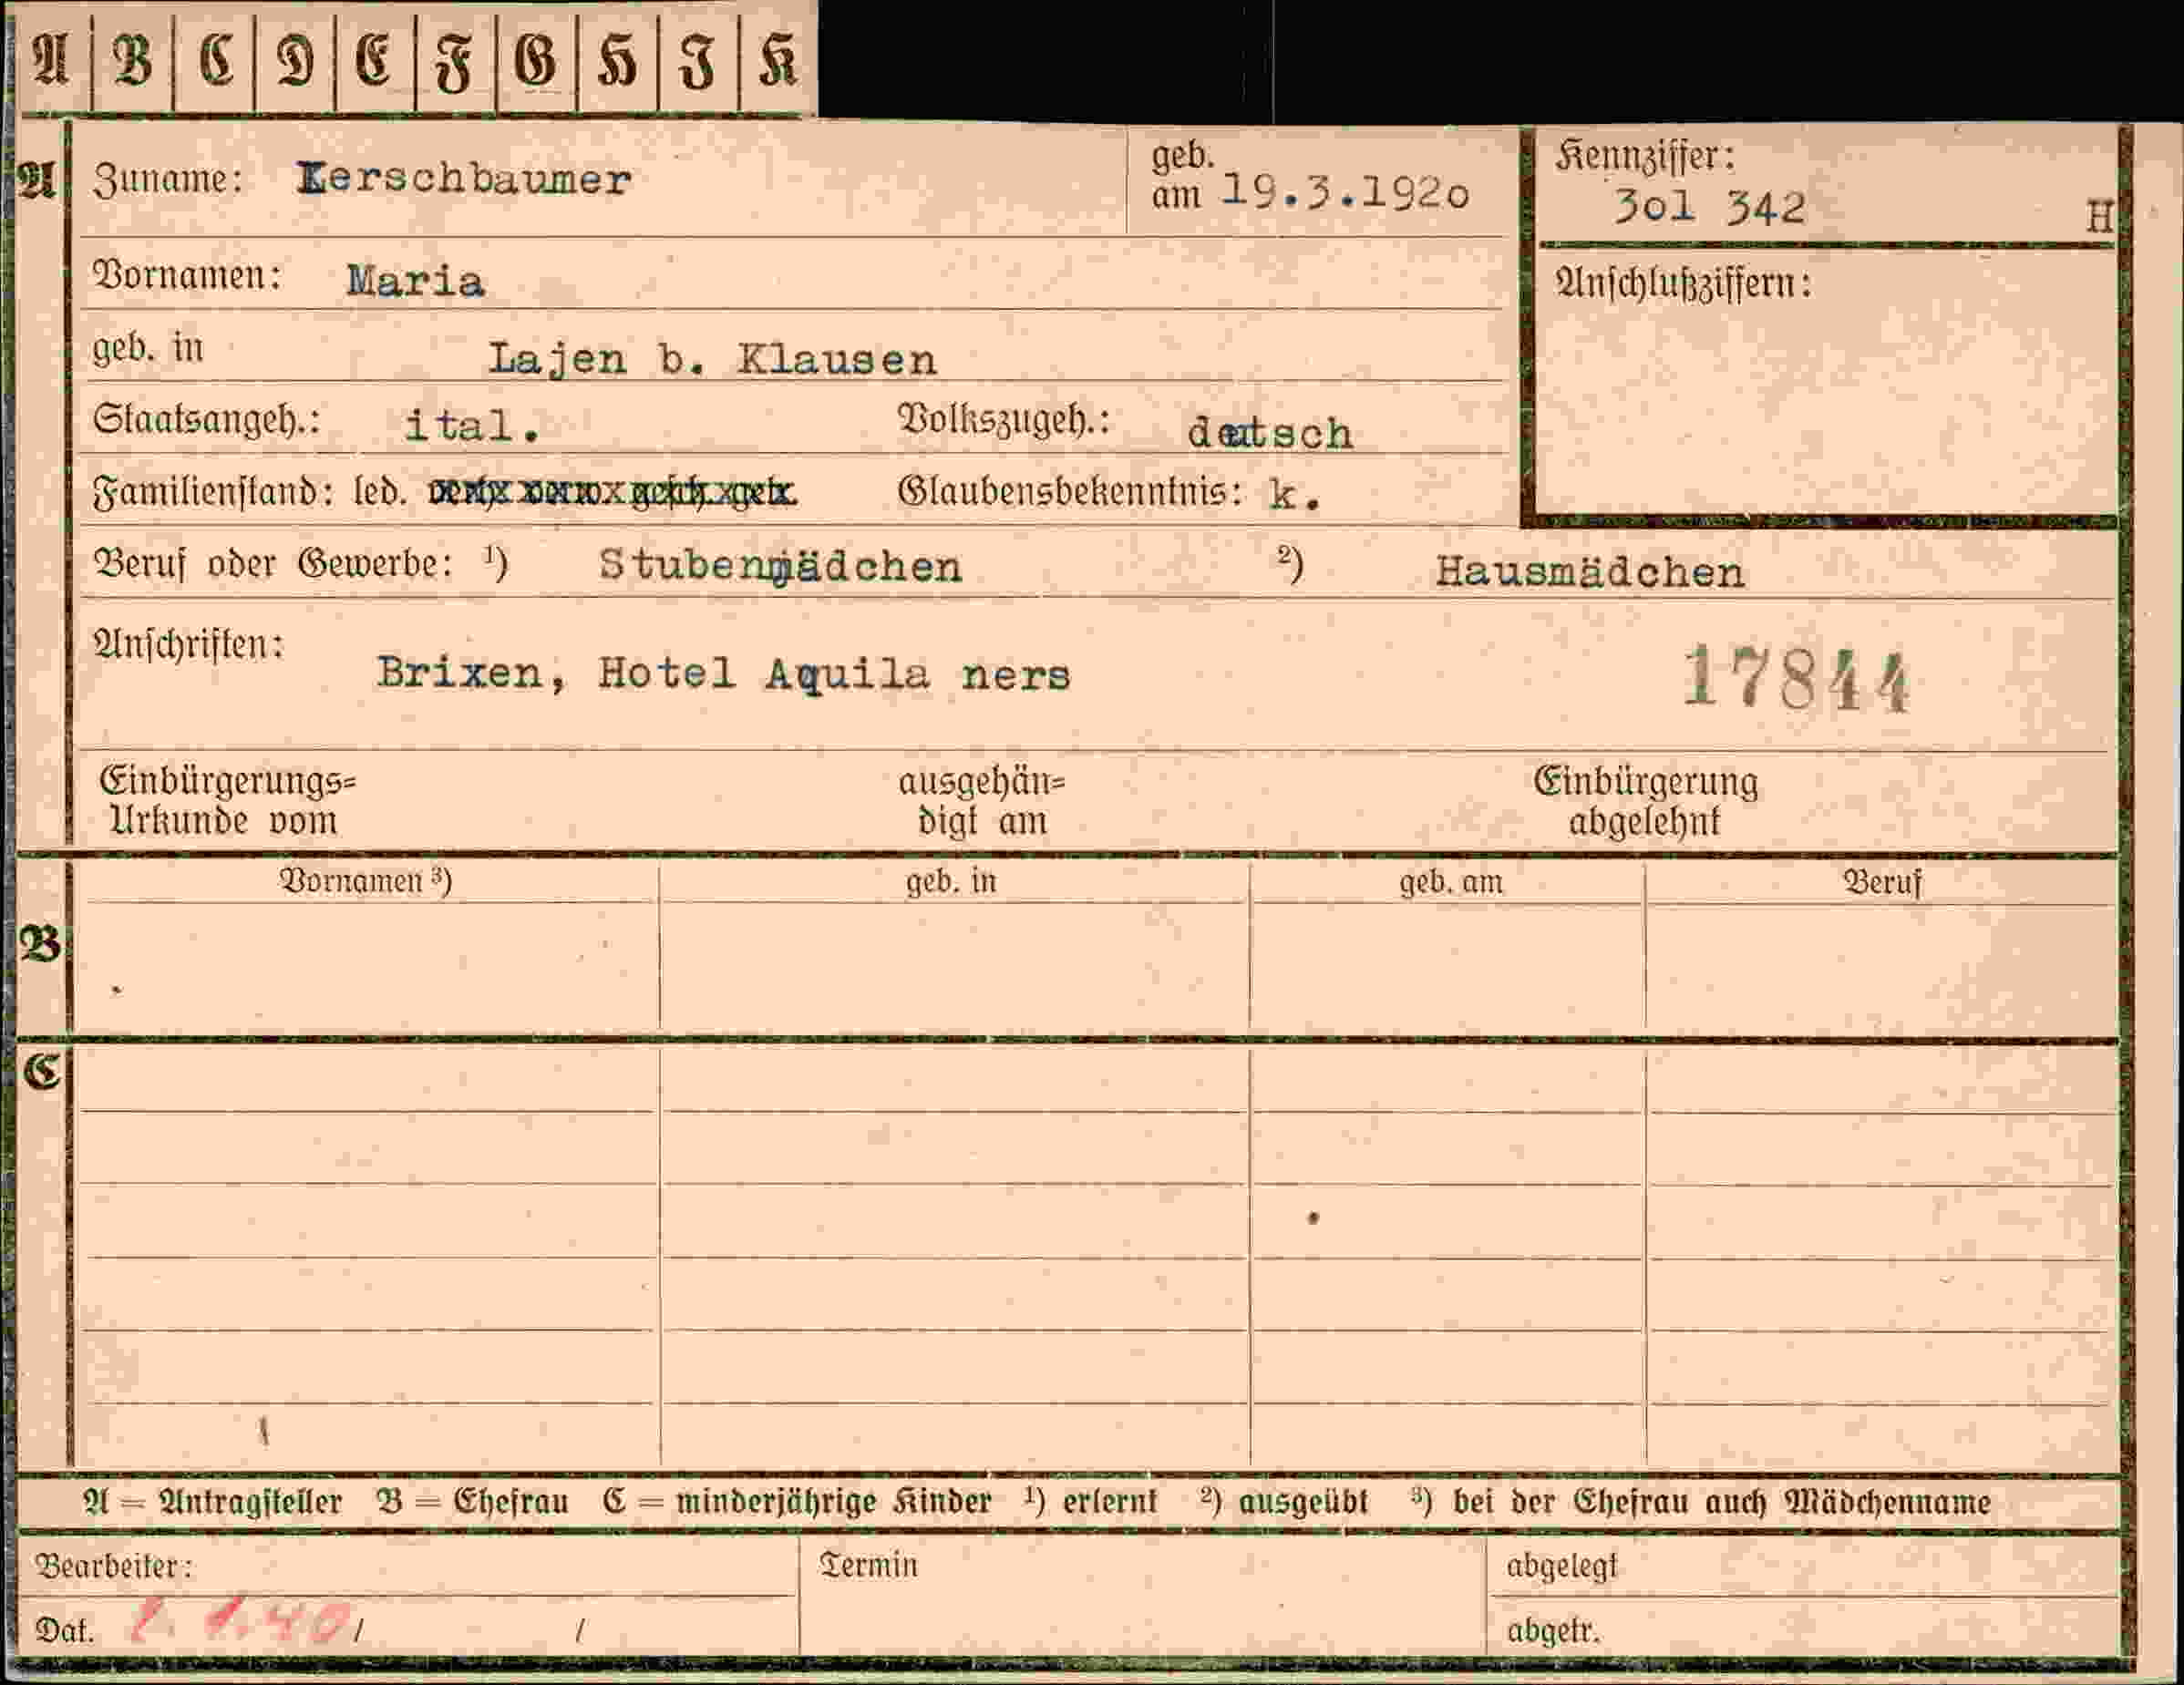Screen dimensions: 2184x1685
Task: Click the 'Glaubensbekenntnis:' label
Action: coord(1070,491)
